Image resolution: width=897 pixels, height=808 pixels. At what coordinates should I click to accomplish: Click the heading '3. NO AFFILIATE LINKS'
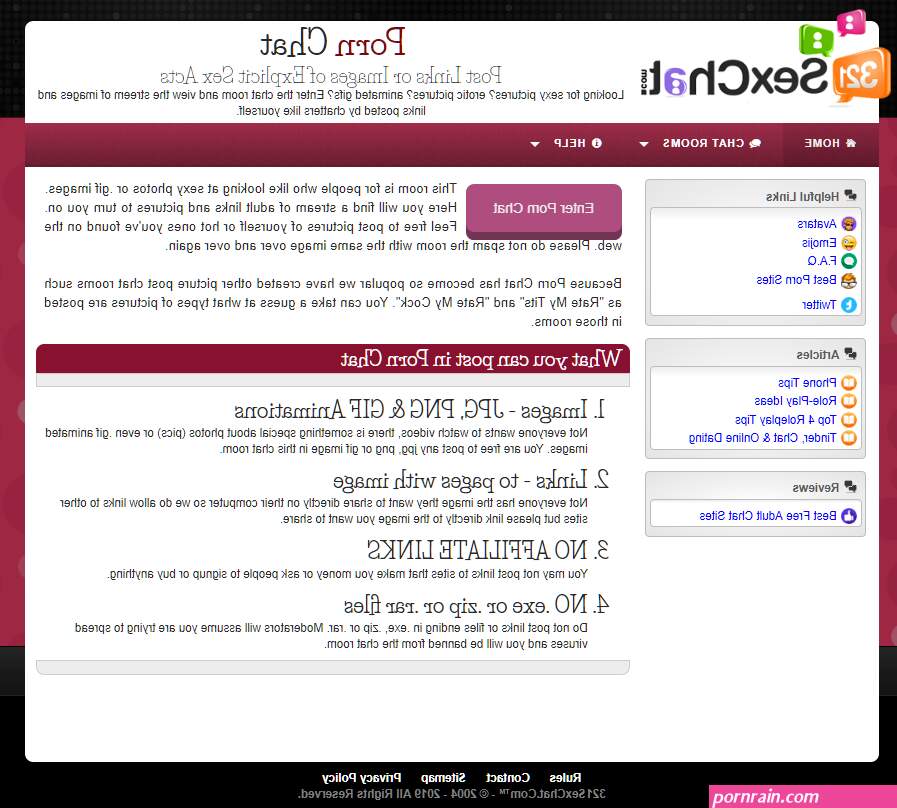[488, 550]
